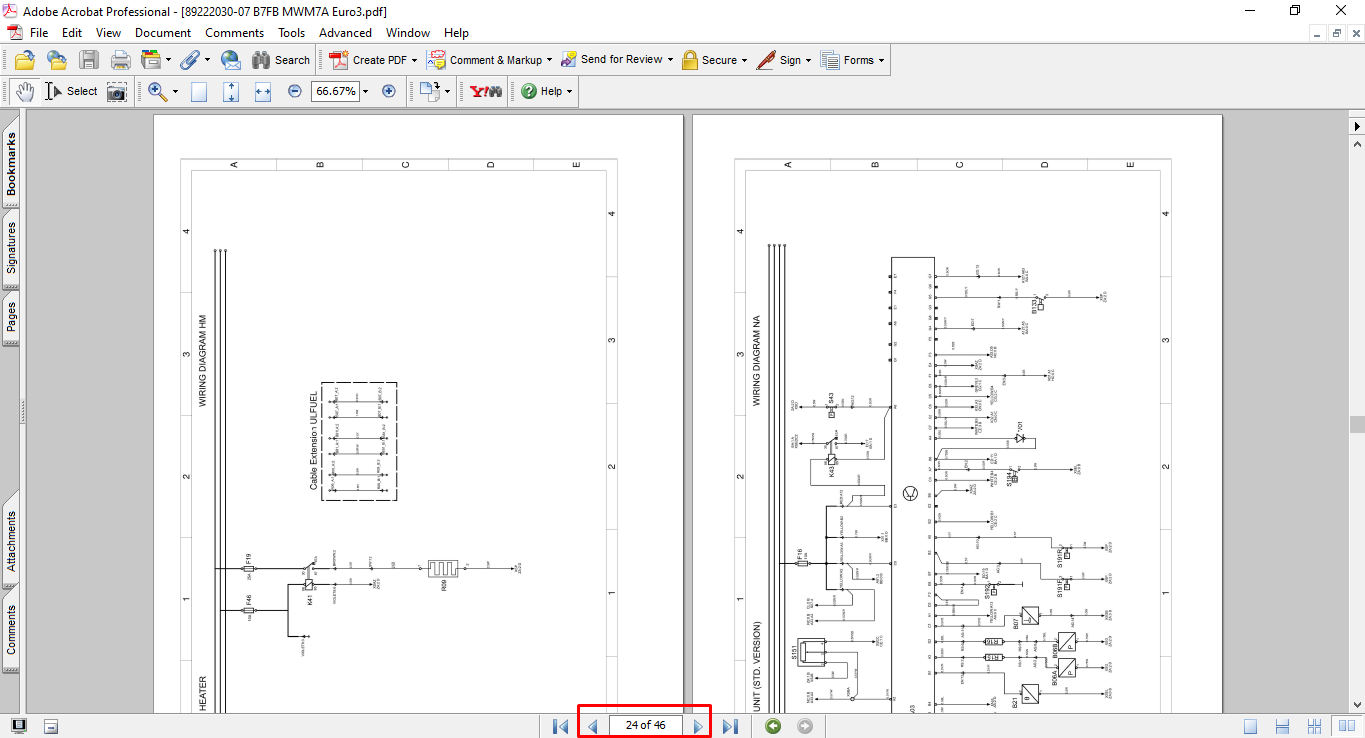Jump to the first page
The height and width of the screenshot is (738, 1365).
pos(560,726)
